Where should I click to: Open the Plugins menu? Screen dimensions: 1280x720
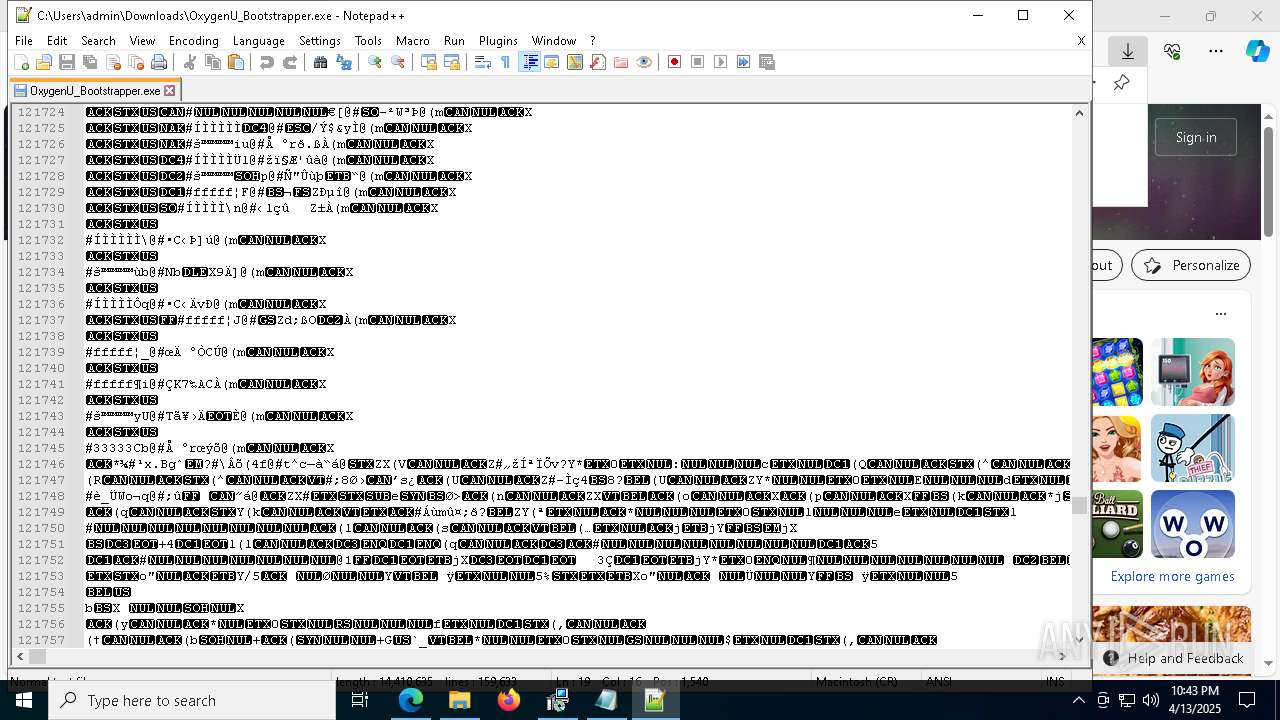[x=498, y=41]
